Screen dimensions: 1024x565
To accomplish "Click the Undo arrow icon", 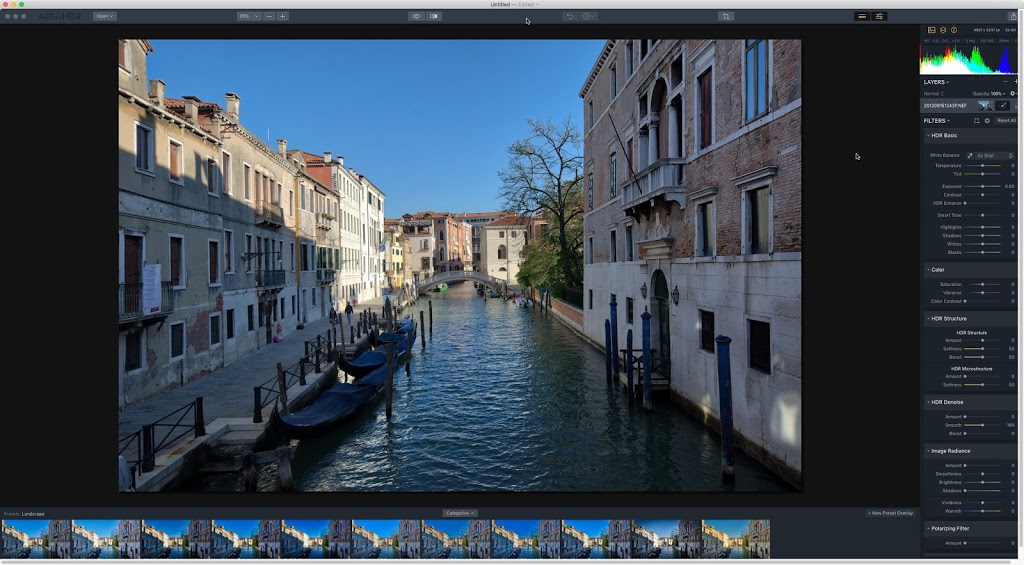I will point(568,16).
